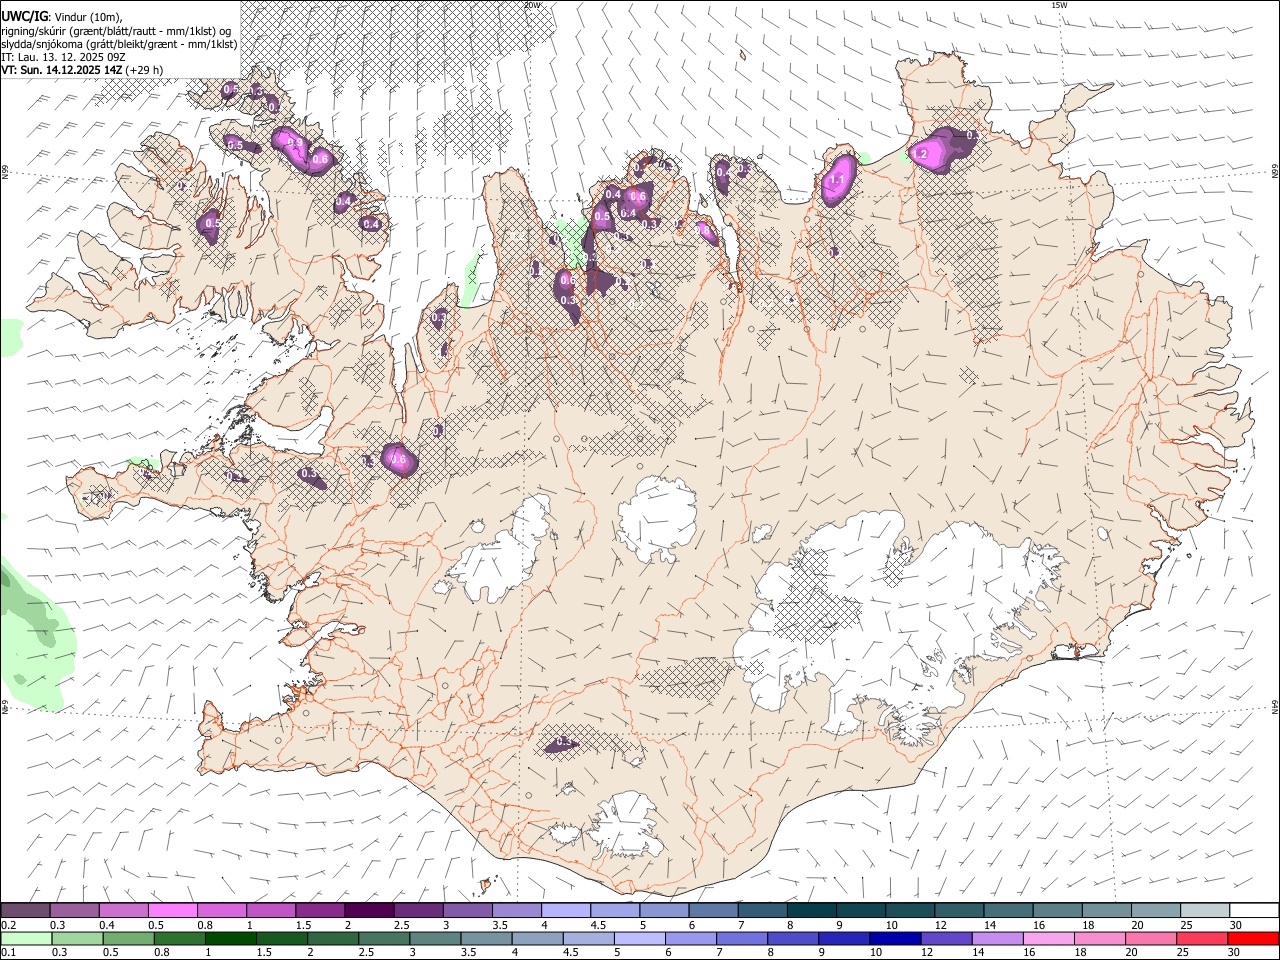Pick the hot pink rain swatch labeled 20
The image size is (1280, 960).
(x=1152, y=938)
